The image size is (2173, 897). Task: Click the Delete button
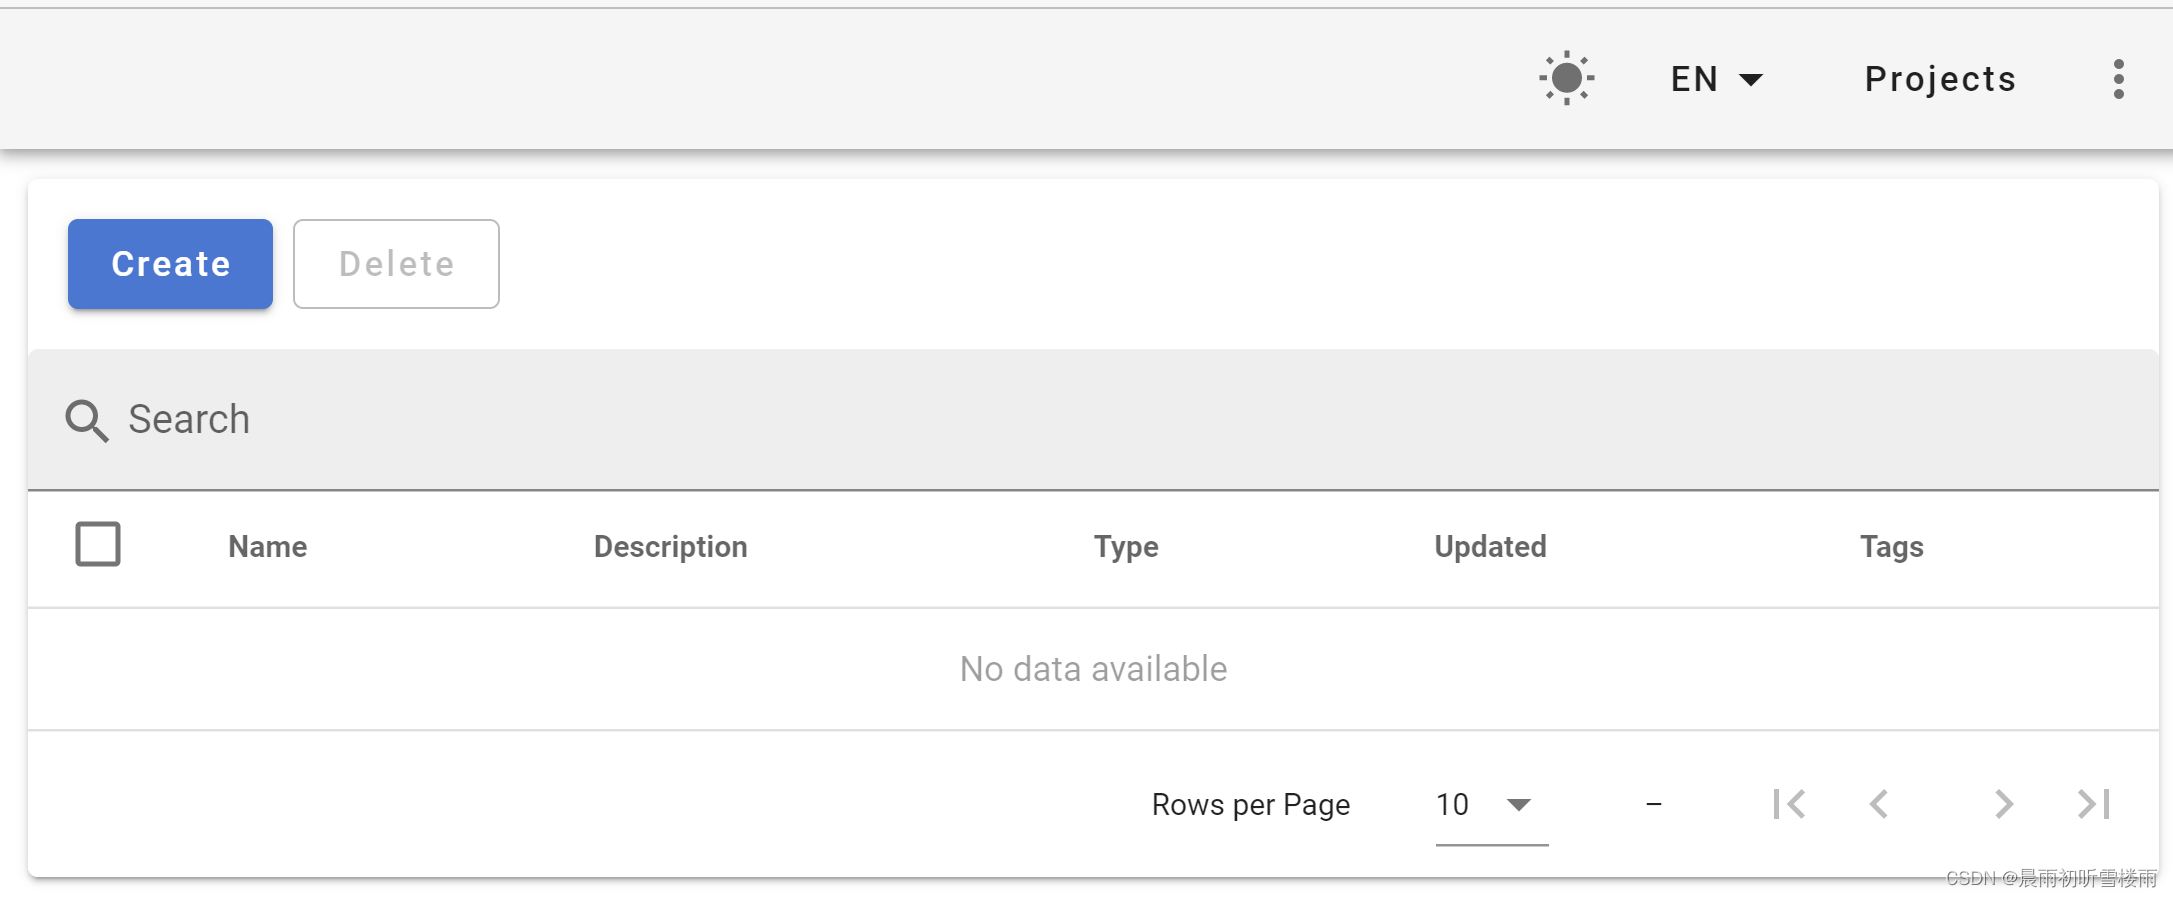coord(396,264)
